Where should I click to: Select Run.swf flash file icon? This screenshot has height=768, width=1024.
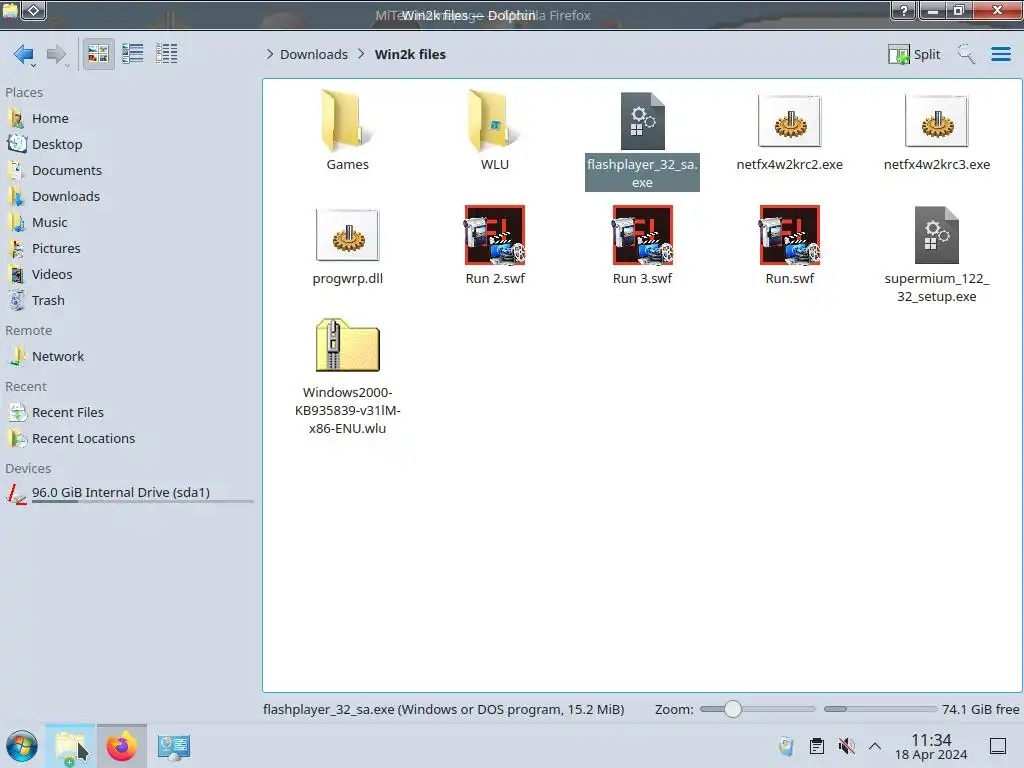790,235
